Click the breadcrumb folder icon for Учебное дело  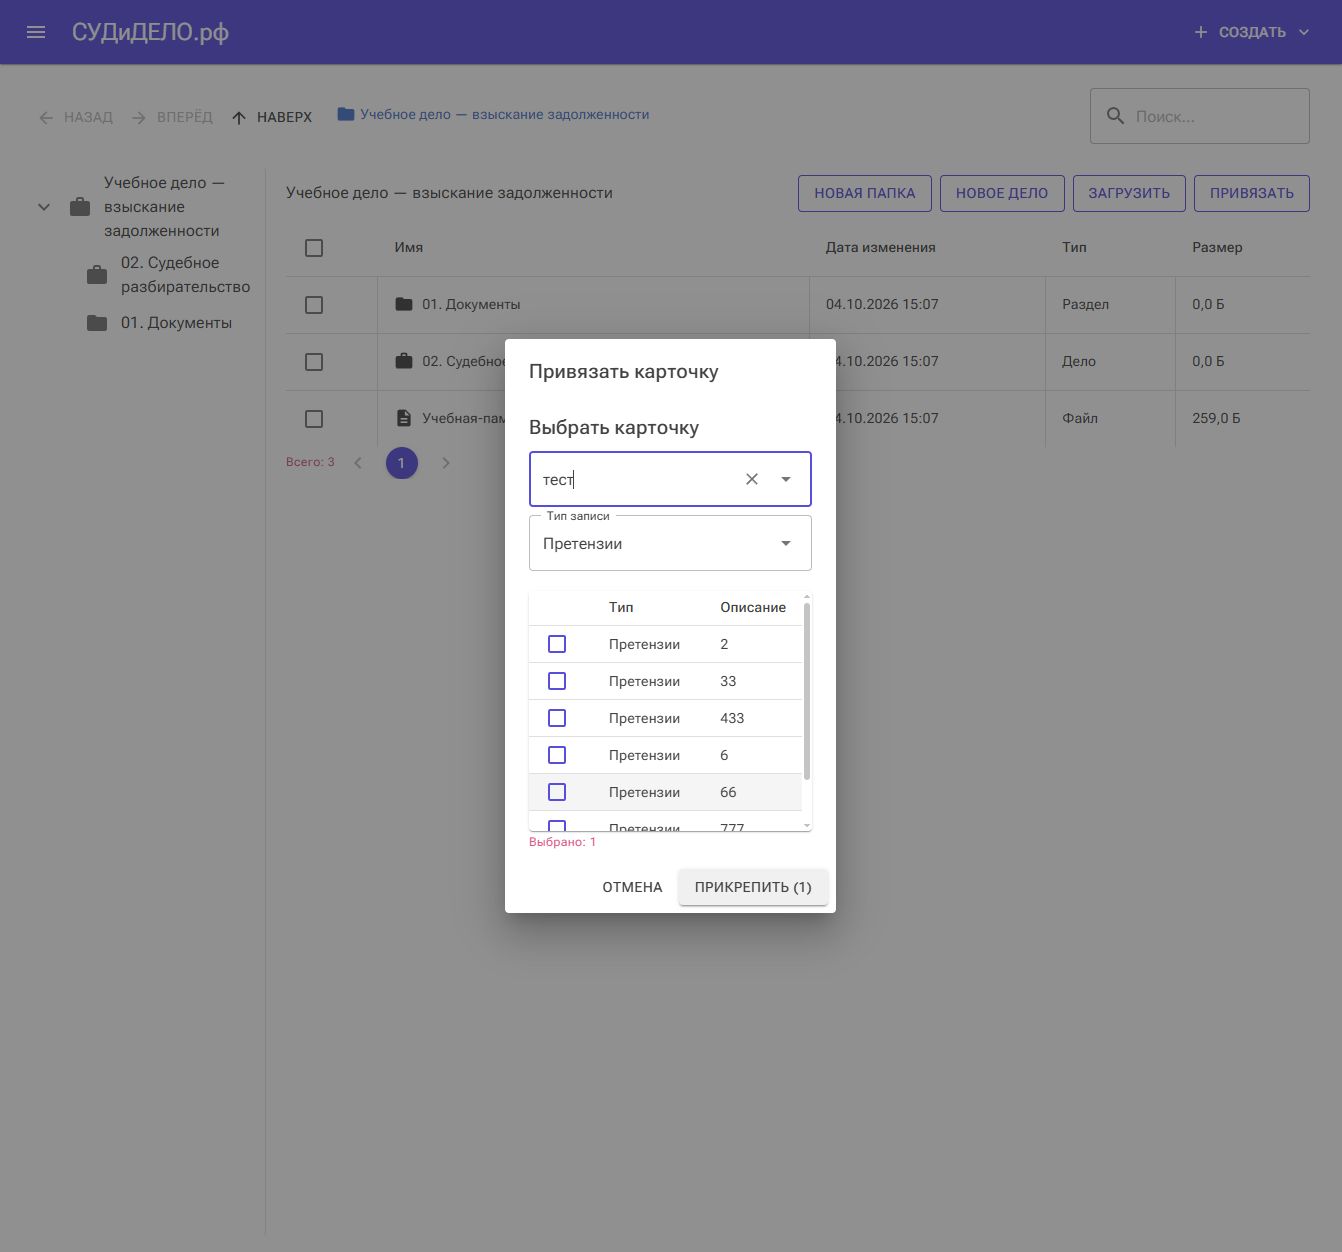click(x=346, y=115)
